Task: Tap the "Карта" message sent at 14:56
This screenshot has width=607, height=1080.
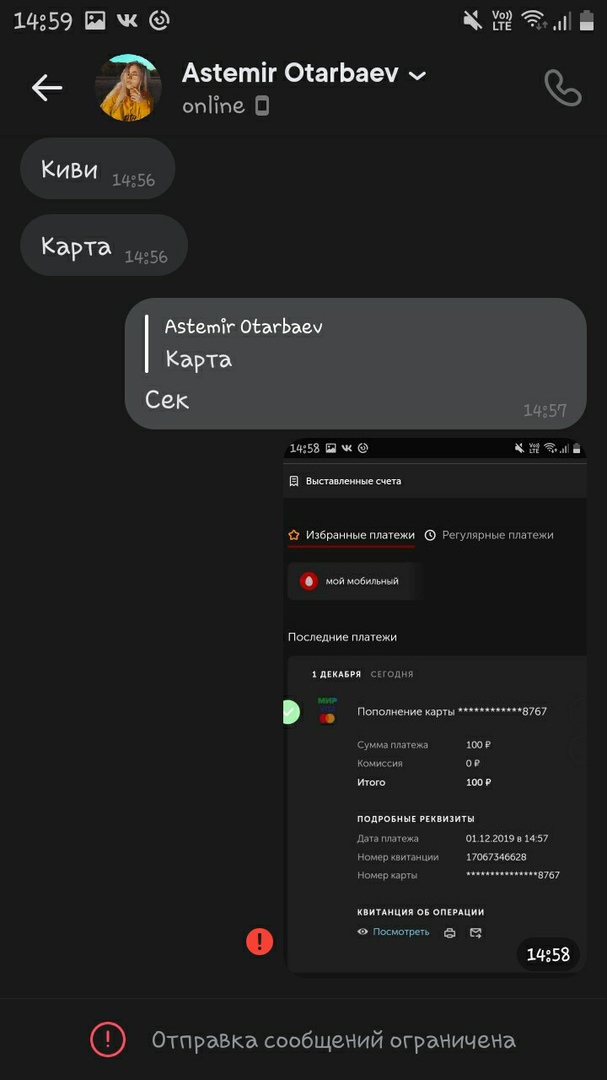Action: click(103, 246)
